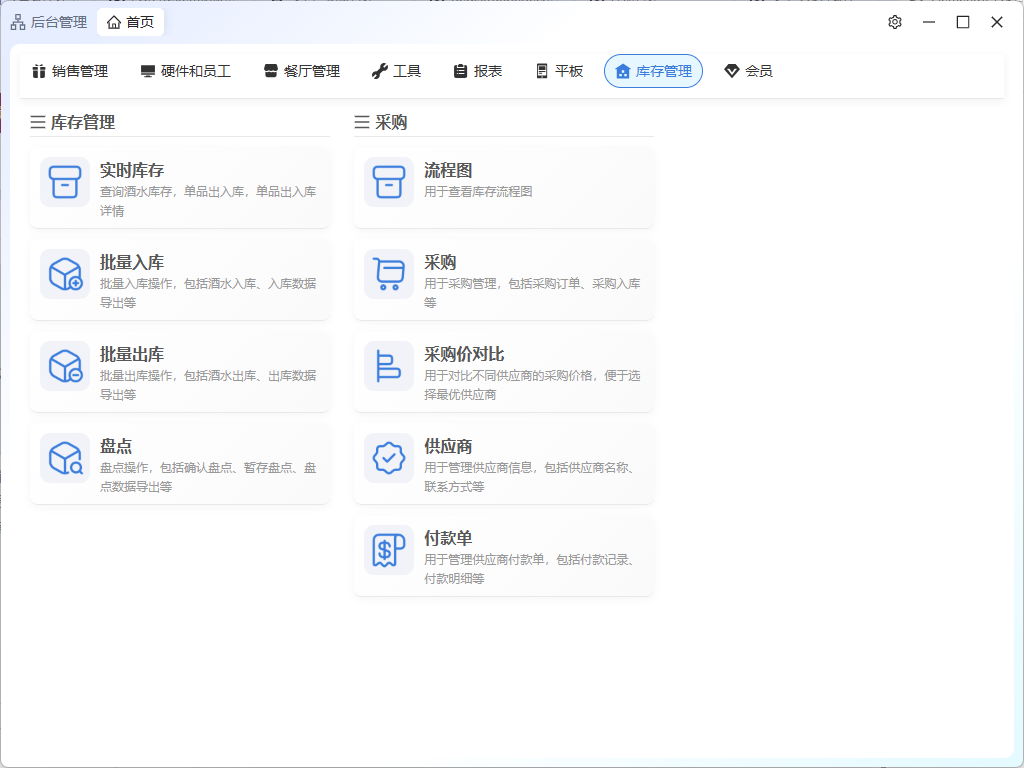Click the 流程图 box icon
Viewport: 1024px width, 768px height.
click(x=389, y=182)
